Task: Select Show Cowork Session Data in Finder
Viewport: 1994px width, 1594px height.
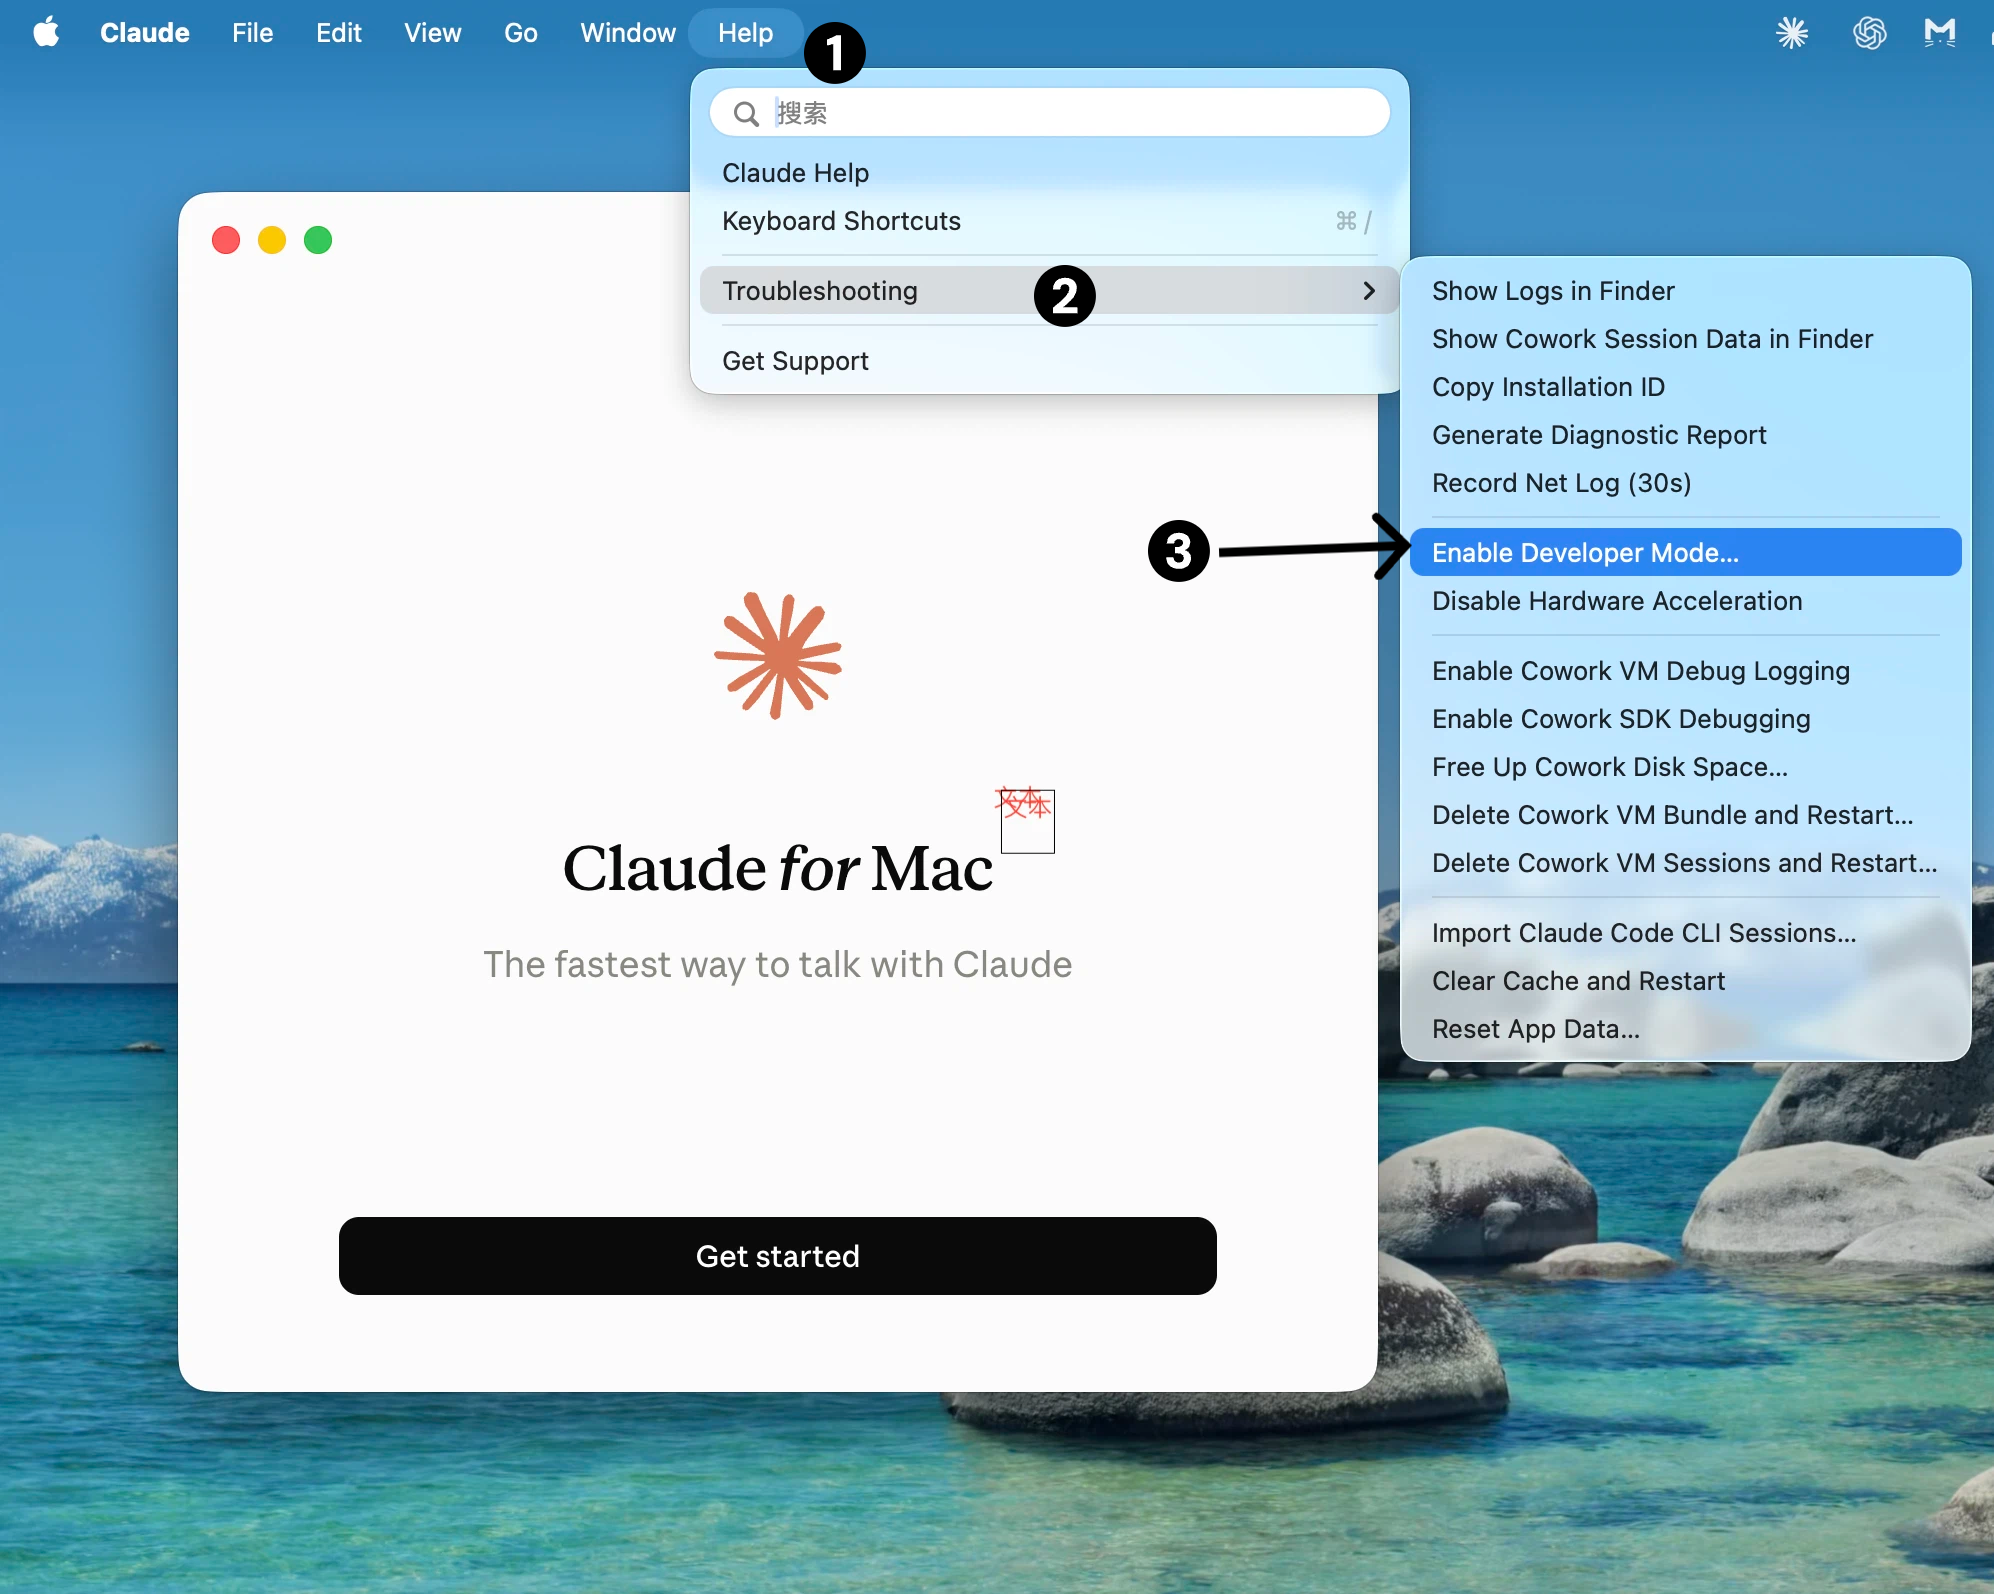Action: coord(1686,339)
